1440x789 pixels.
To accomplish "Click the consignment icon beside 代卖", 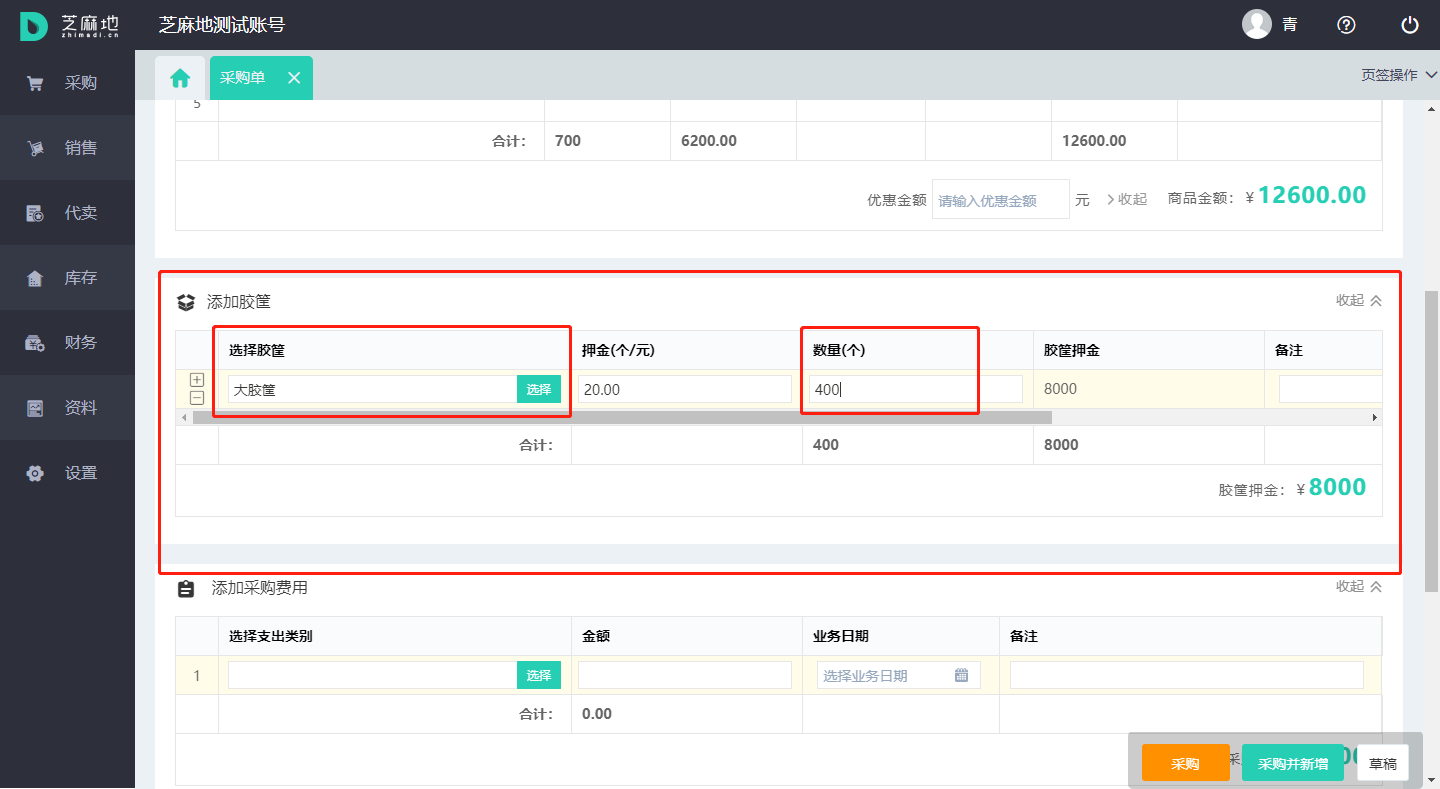I will coord(35,213).
